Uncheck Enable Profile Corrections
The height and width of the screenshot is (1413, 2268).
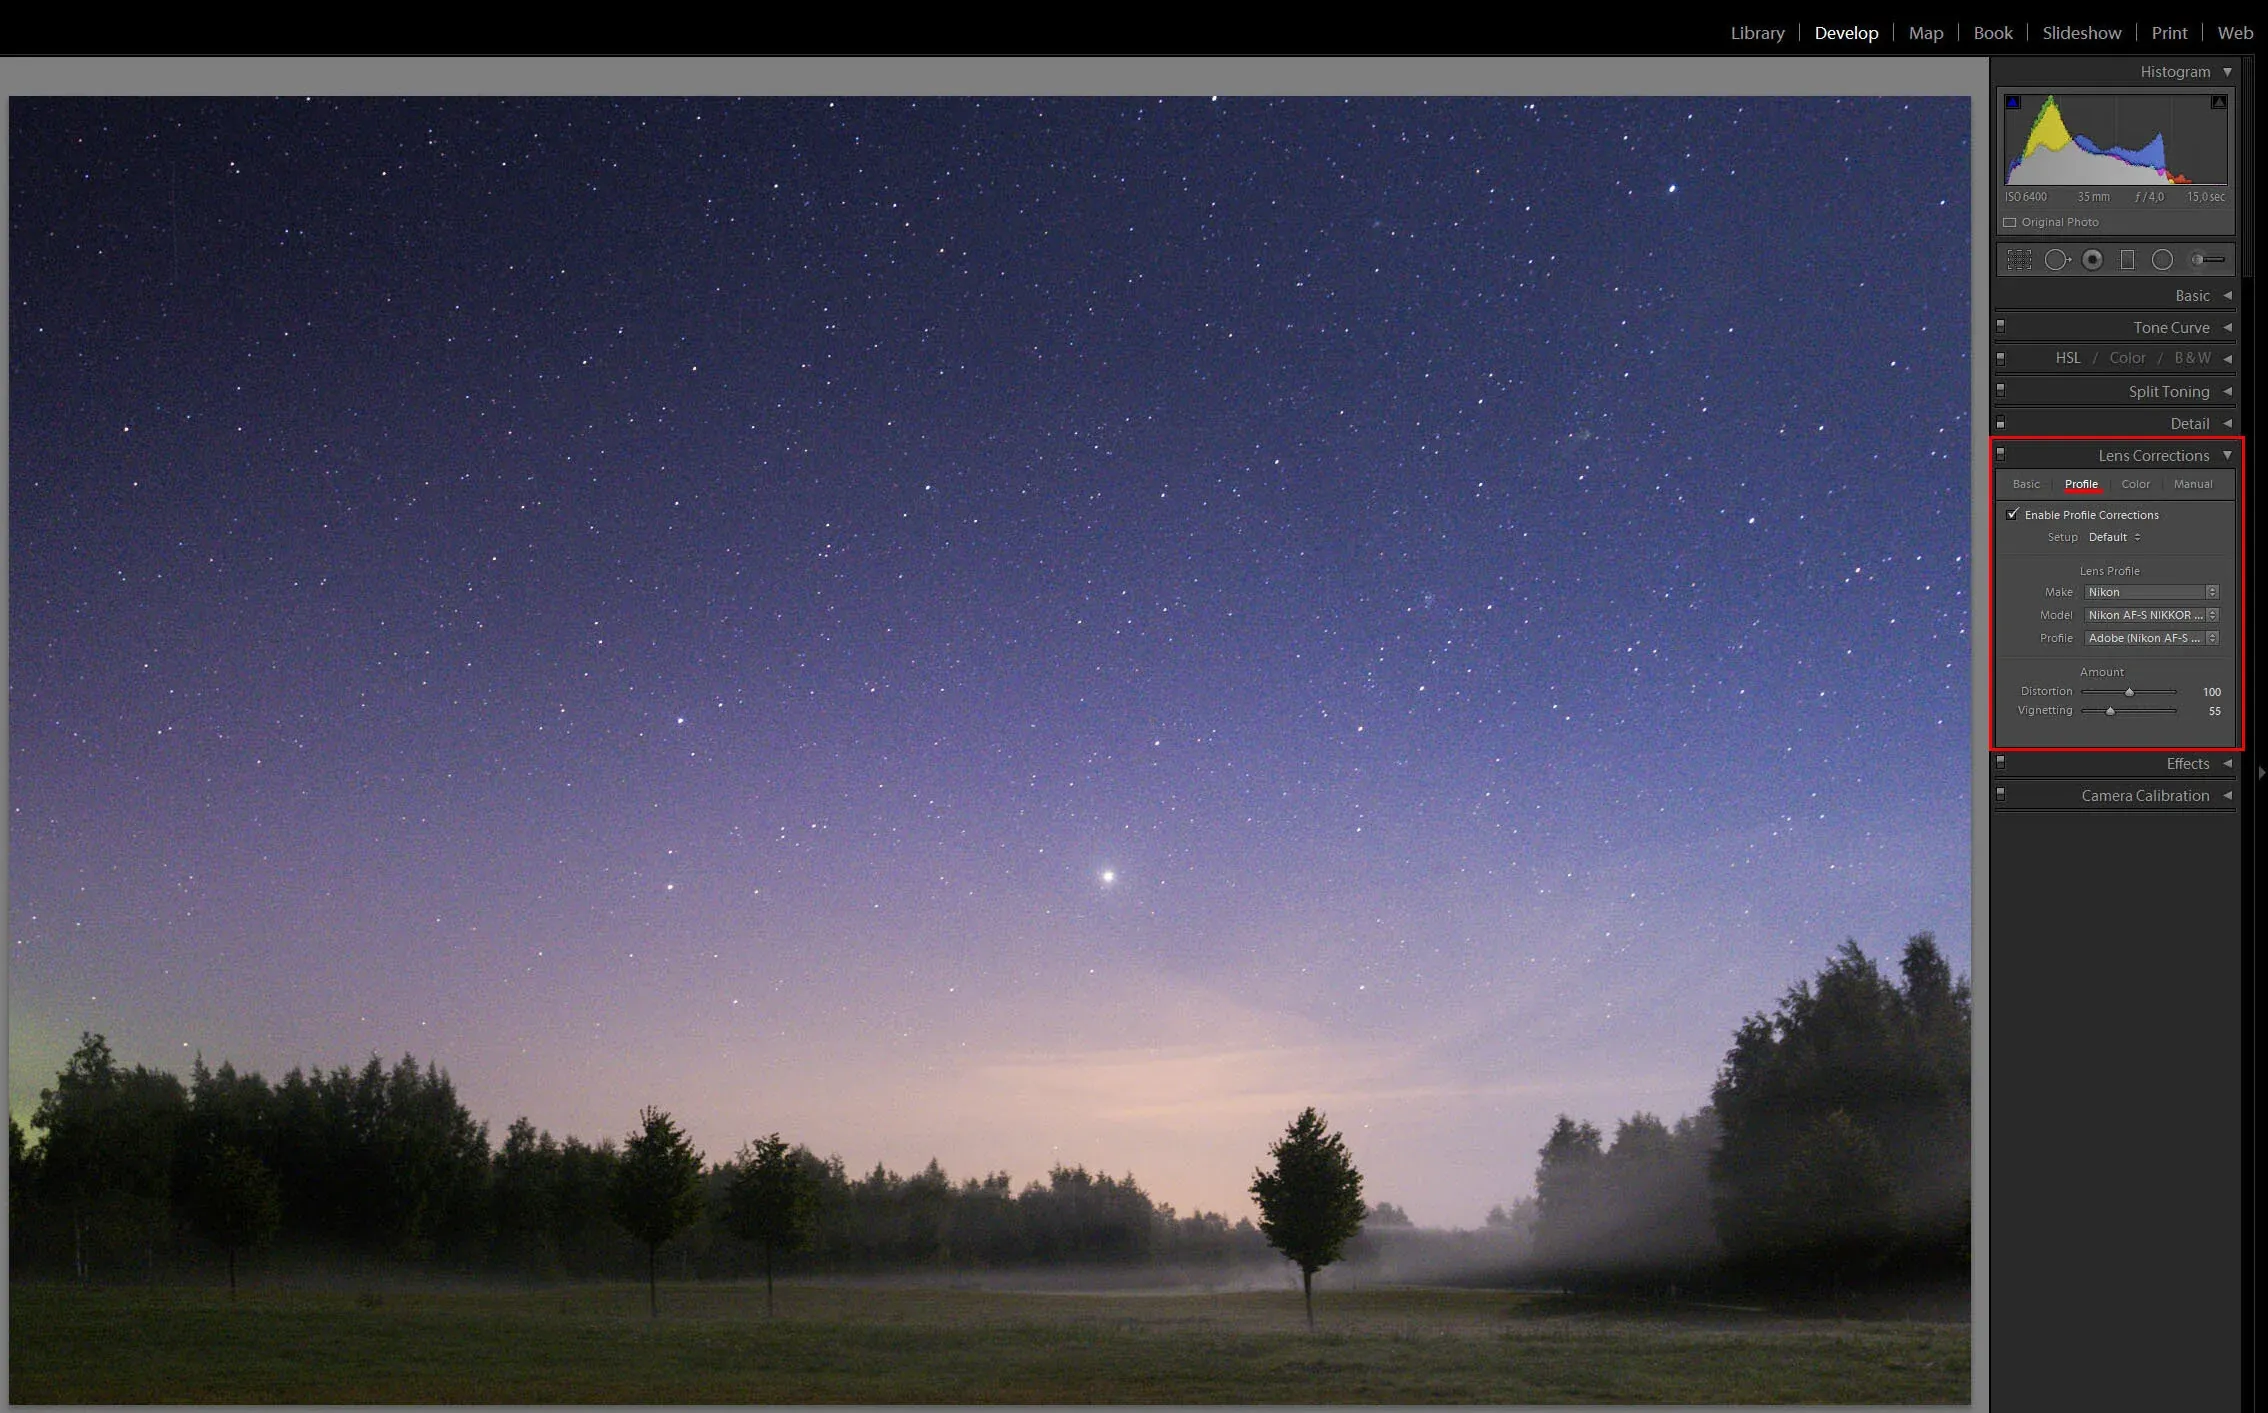(x=2012, y=514)
